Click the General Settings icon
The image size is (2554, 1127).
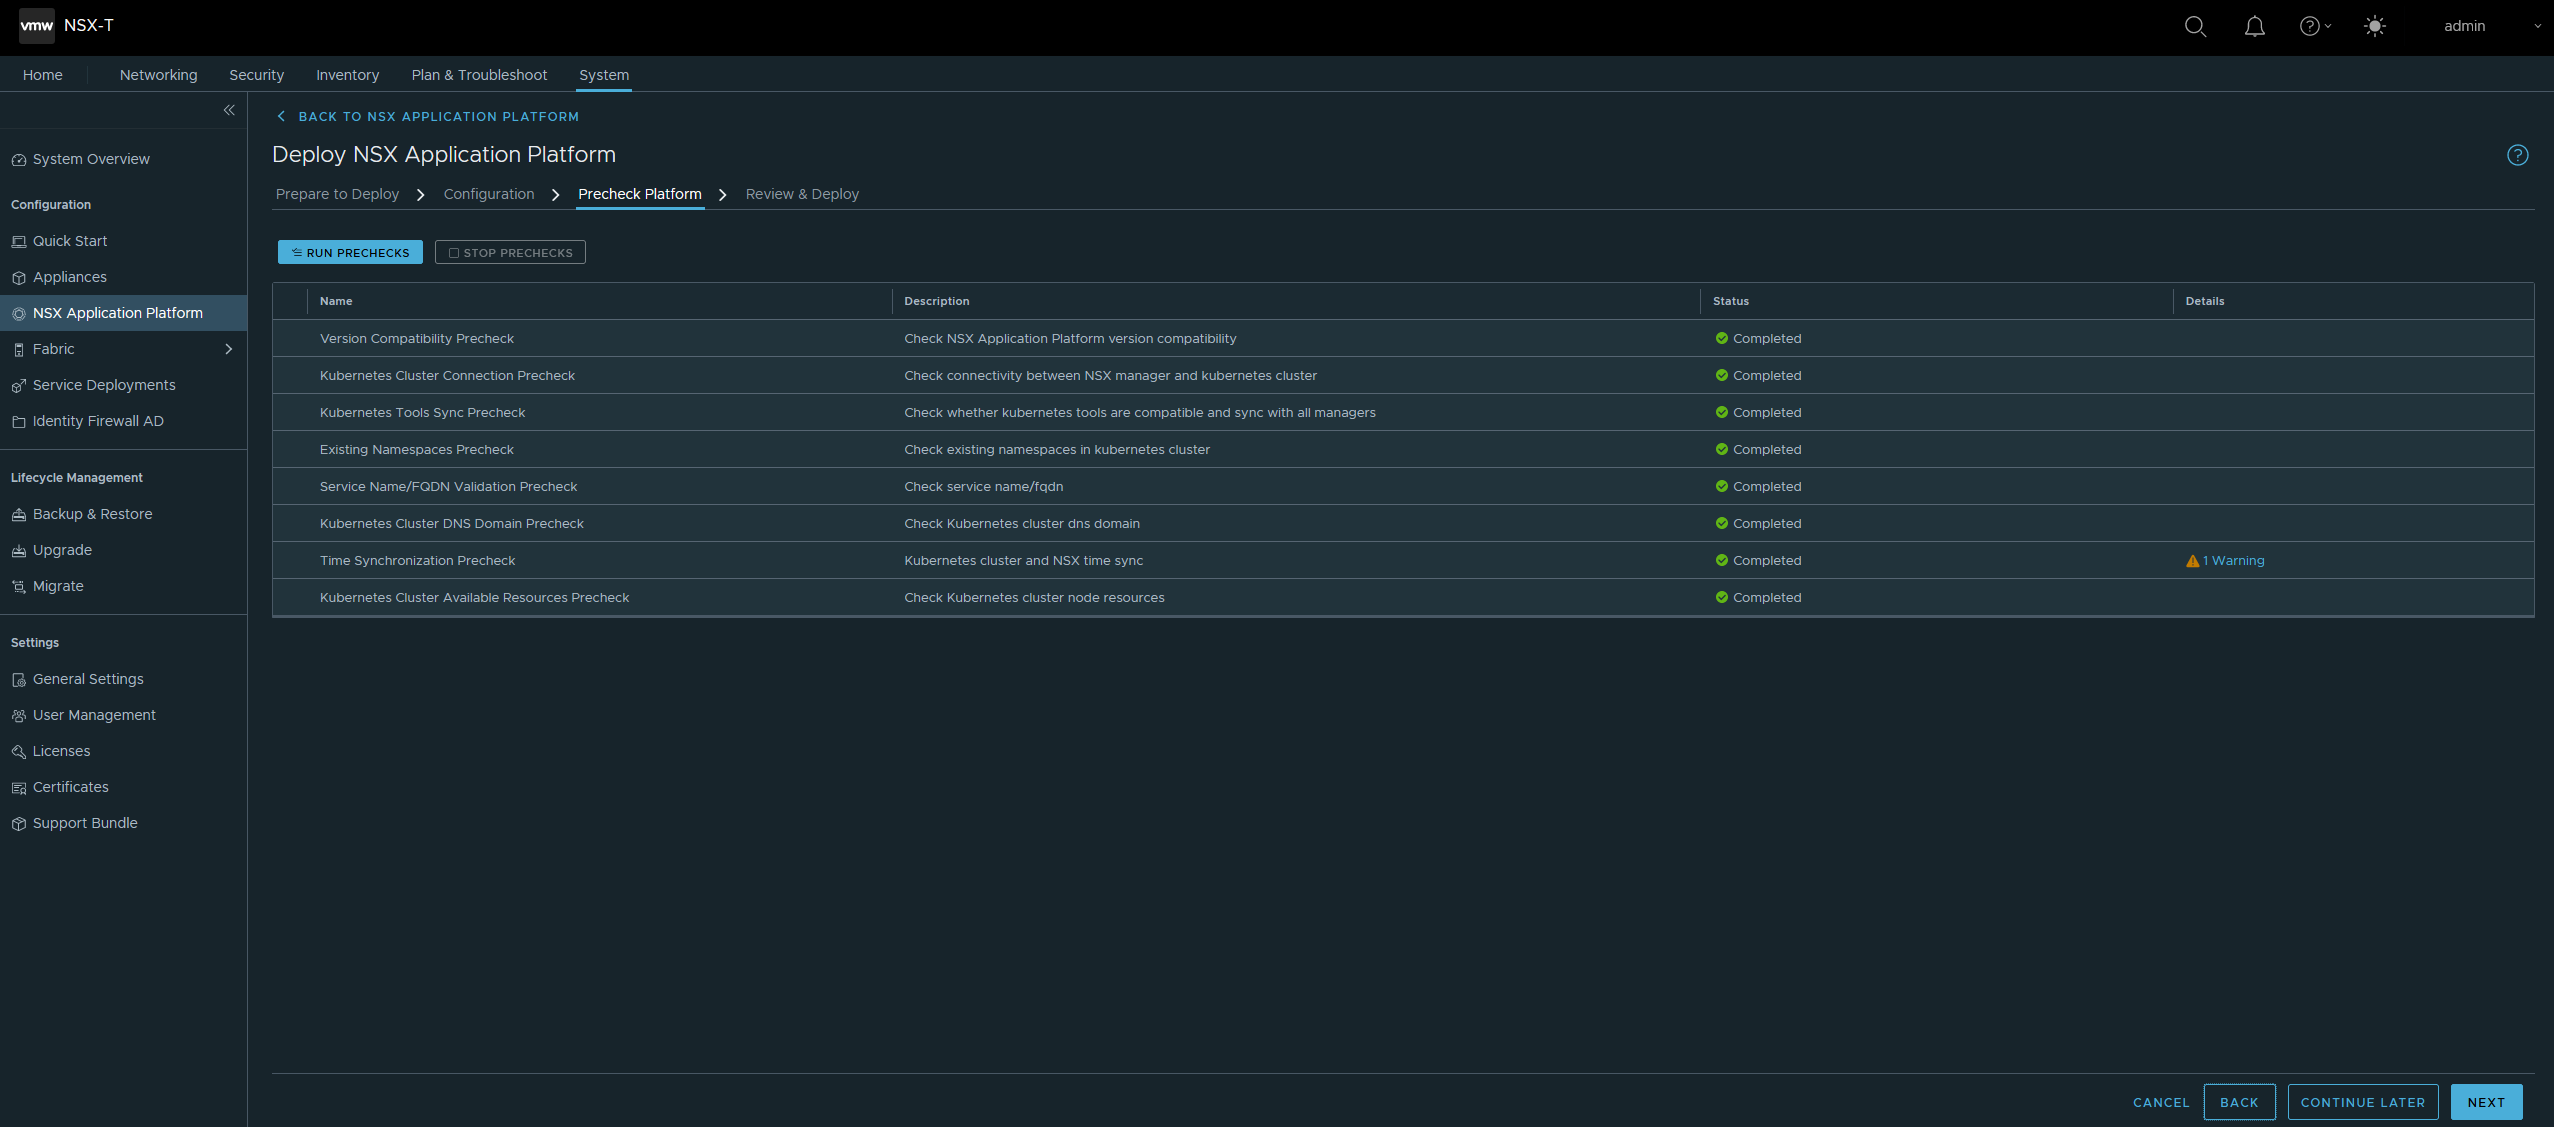(x=18, y=680)
